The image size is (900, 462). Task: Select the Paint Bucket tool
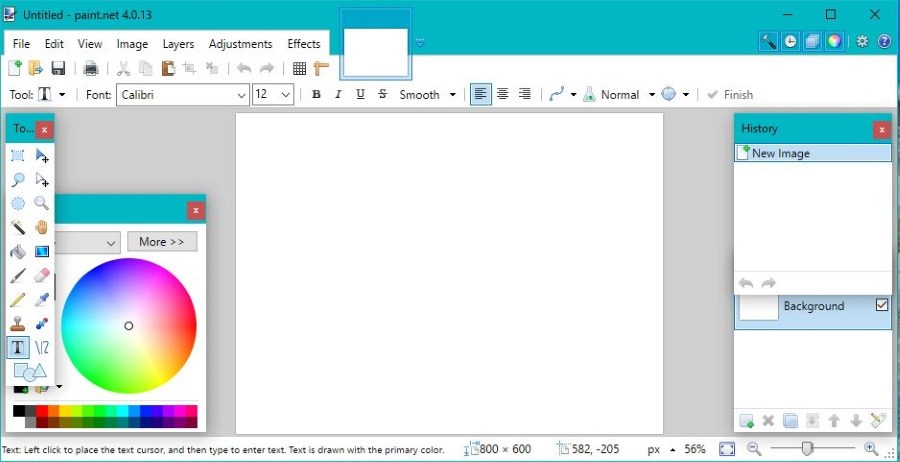pos(18,251)
